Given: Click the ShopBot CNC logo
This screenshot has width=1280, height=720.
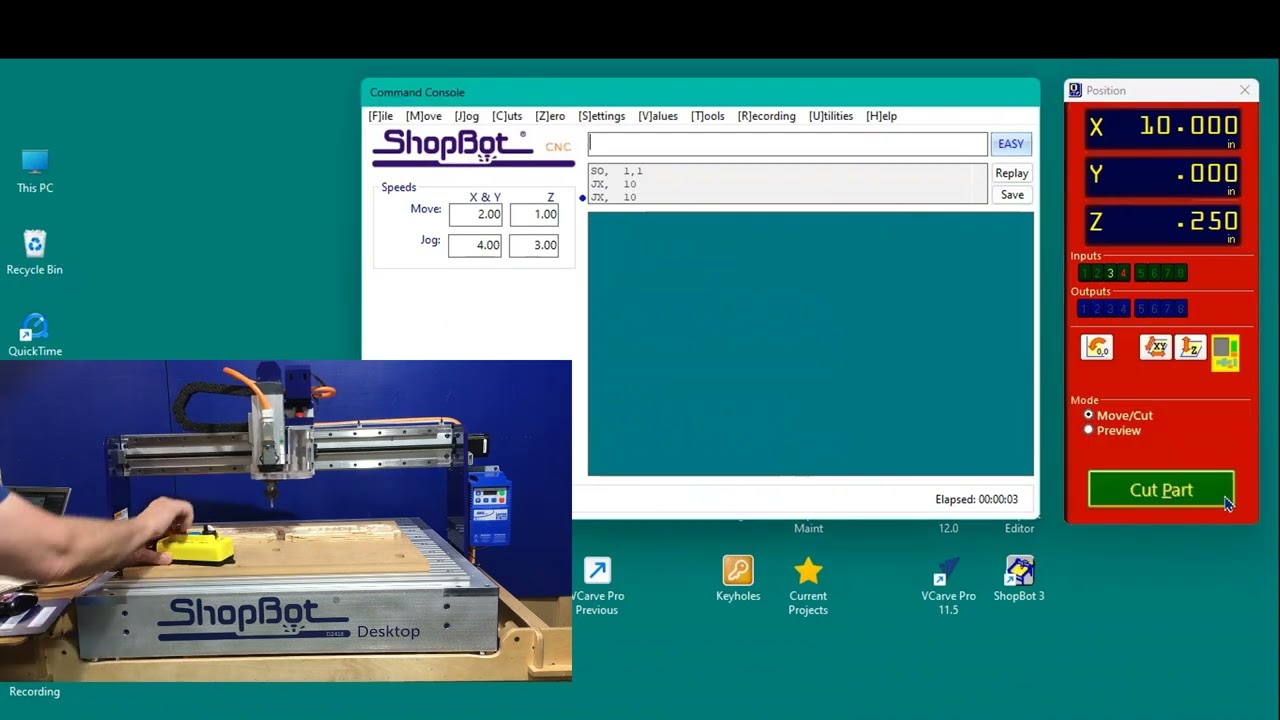Looking at the screenshot, I should click(x=472, y=147).
